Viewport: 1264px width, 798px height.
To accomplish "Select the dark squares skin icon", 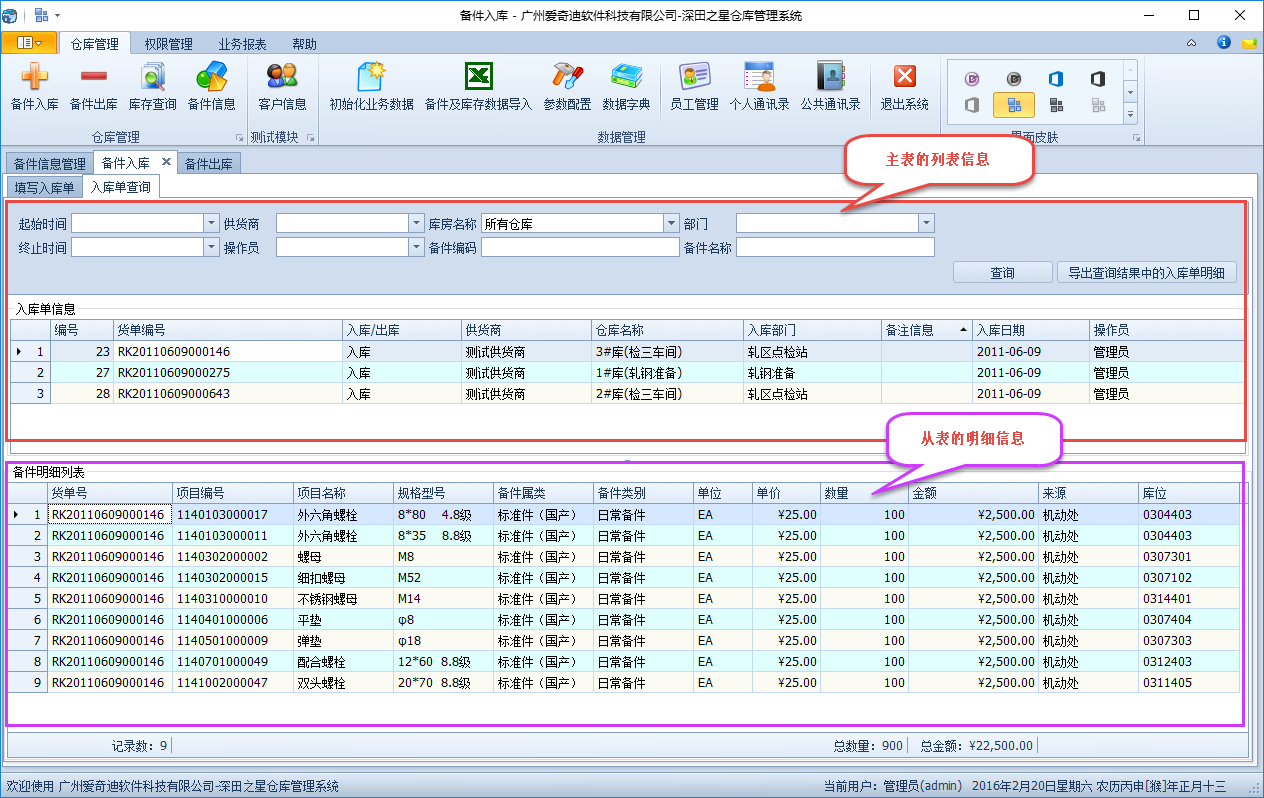I will click(1056, 105).
